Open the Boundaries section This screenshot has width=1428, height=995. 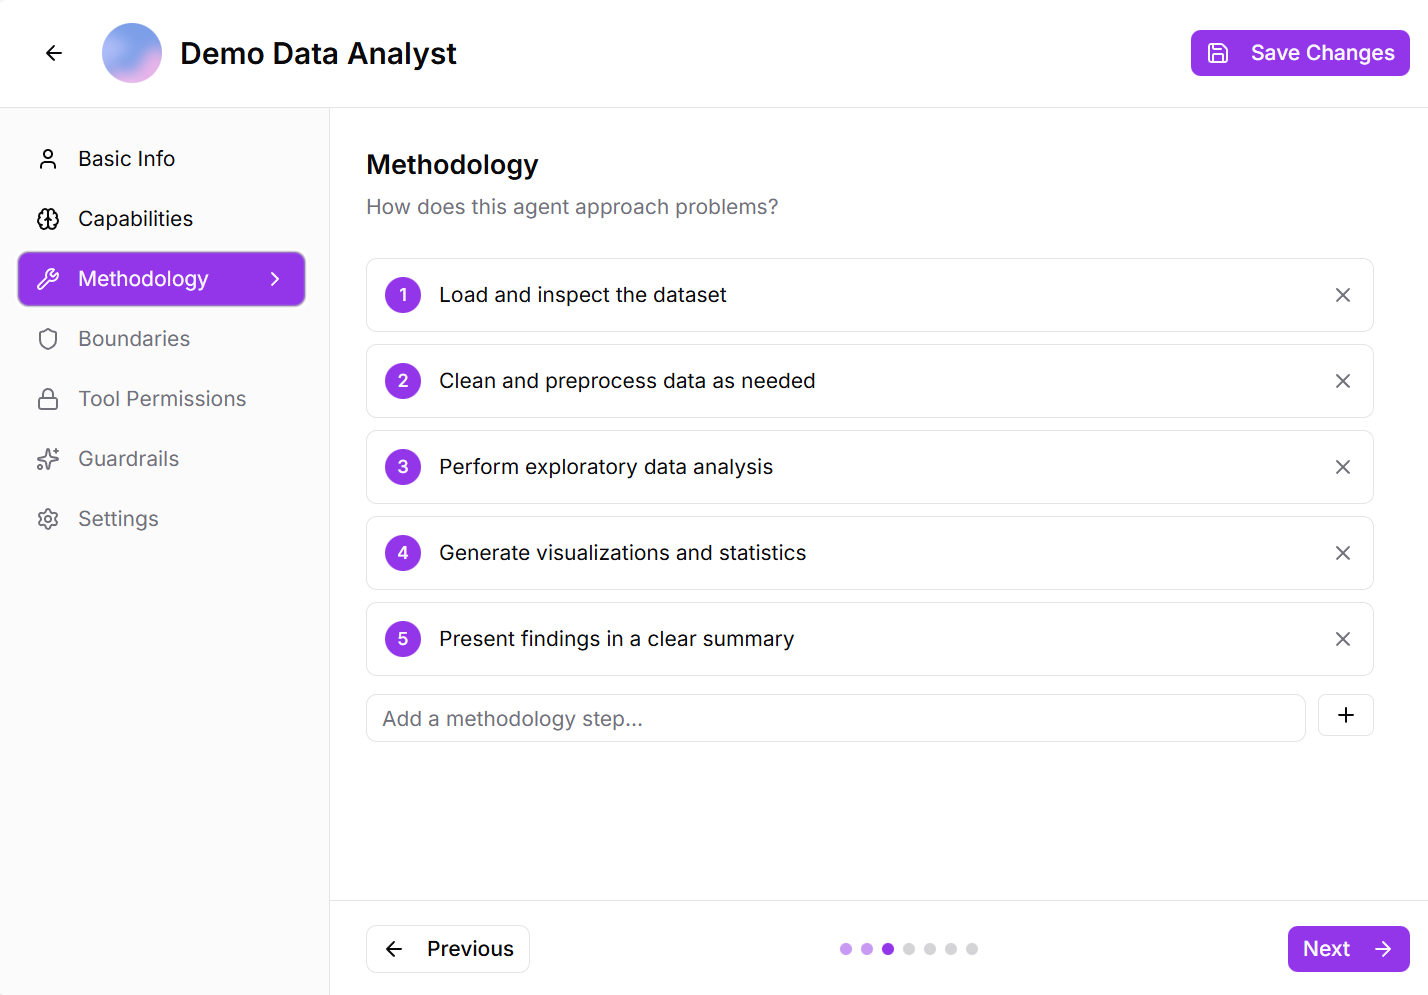[134, 339]
